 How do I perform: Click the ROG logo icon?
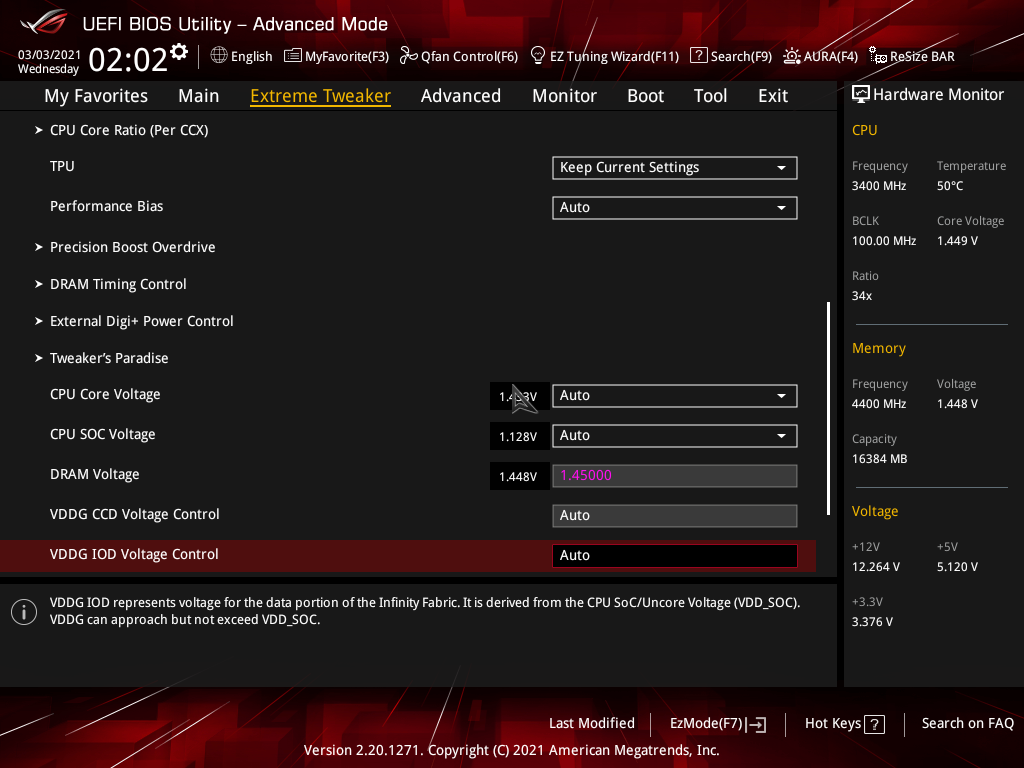[x=44, y=22]
